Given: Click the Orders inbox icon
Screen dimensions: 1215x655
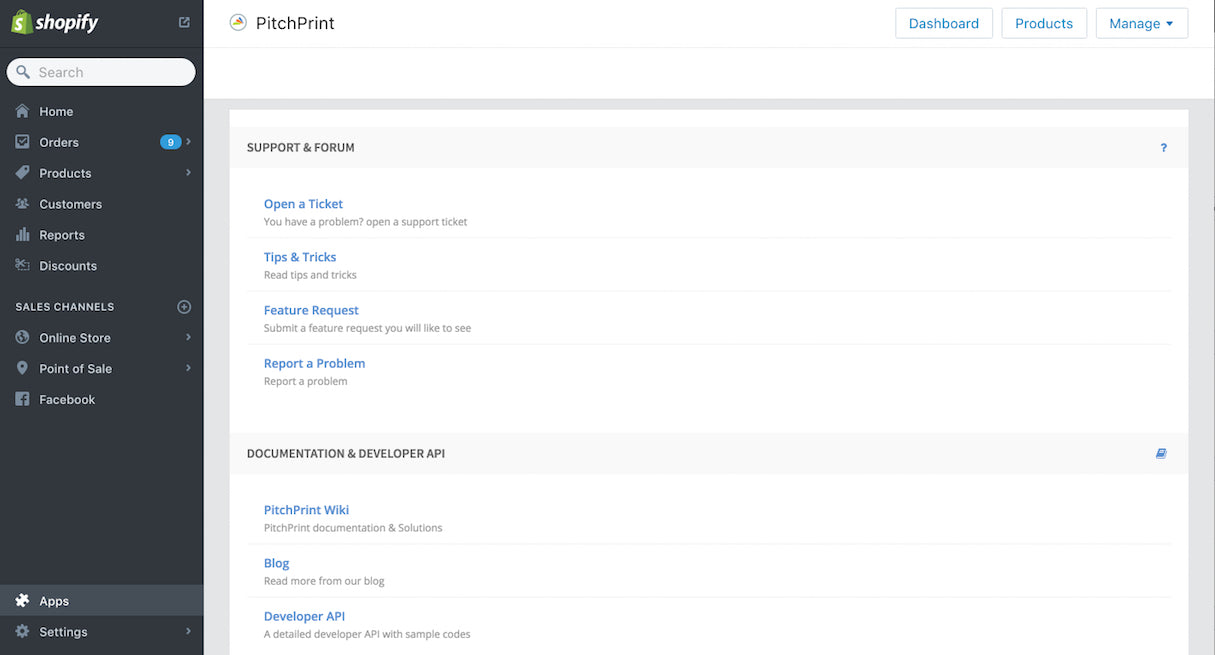Looking at the screenshot, I should click(22, 142).
